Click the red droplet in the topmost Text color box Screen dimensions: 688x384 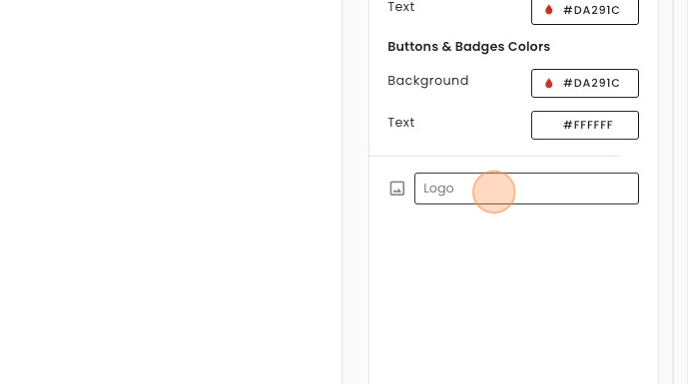click(x=548, y=10)
